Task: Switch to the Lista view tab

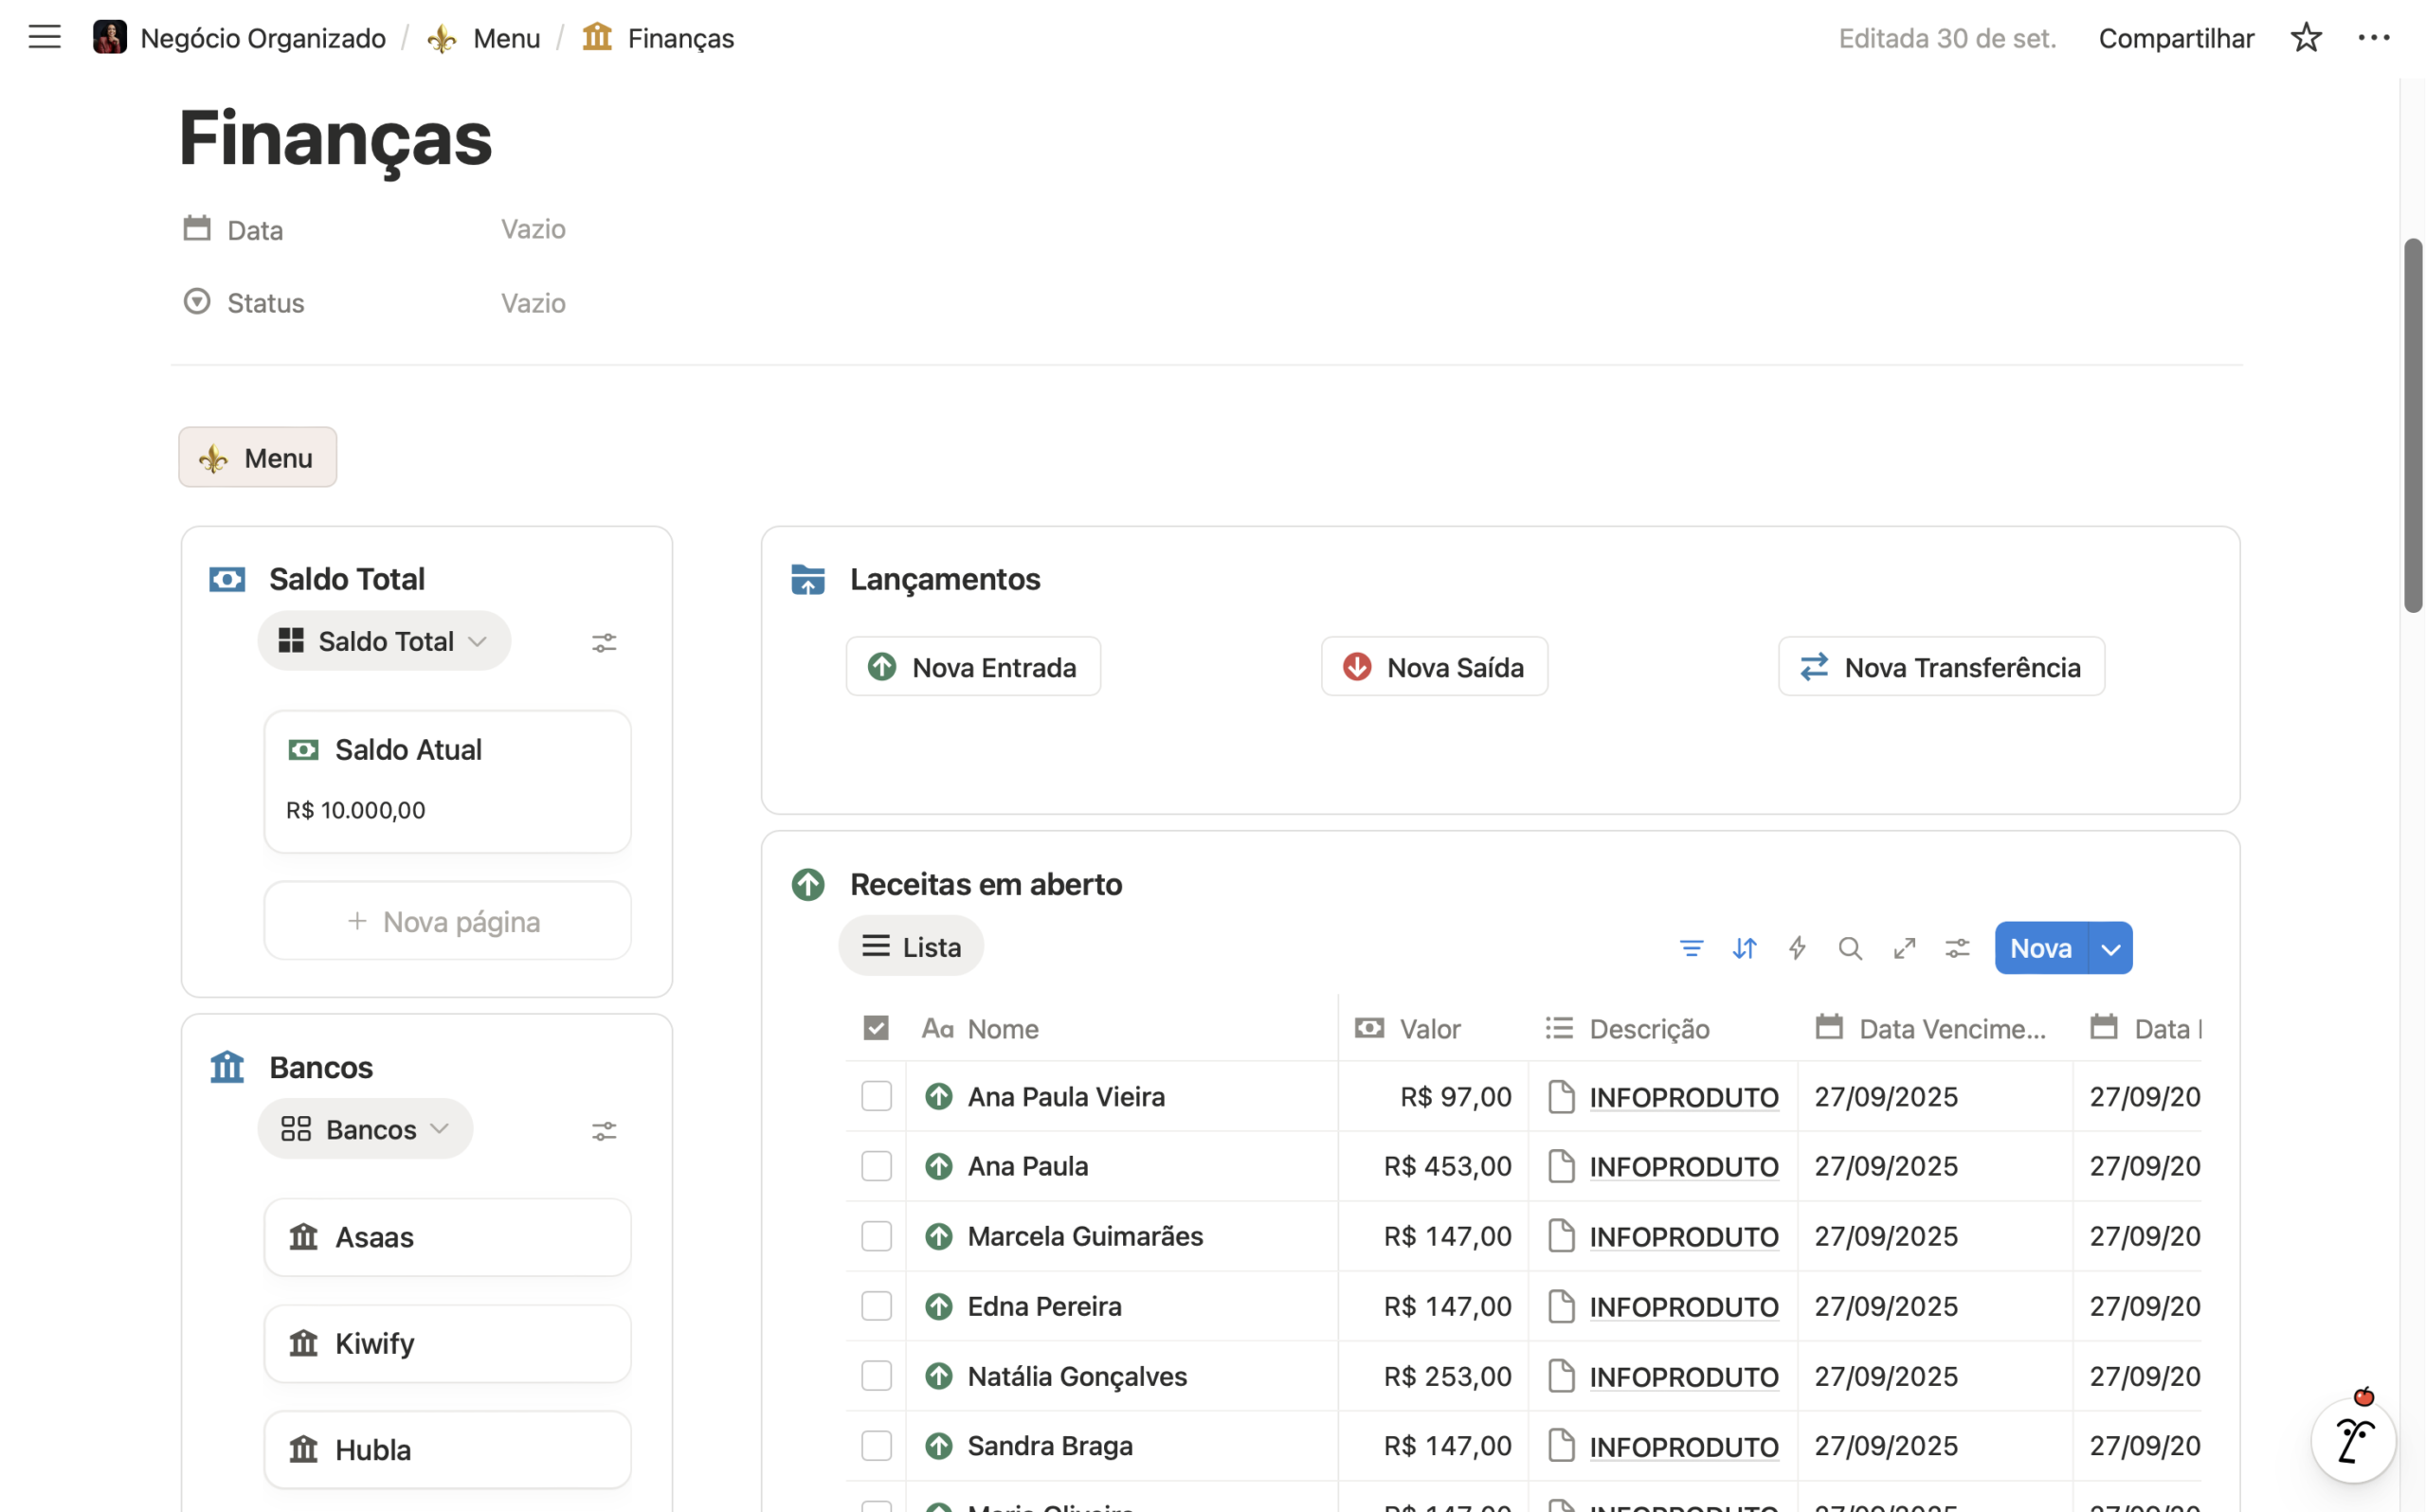Action: 911,946
